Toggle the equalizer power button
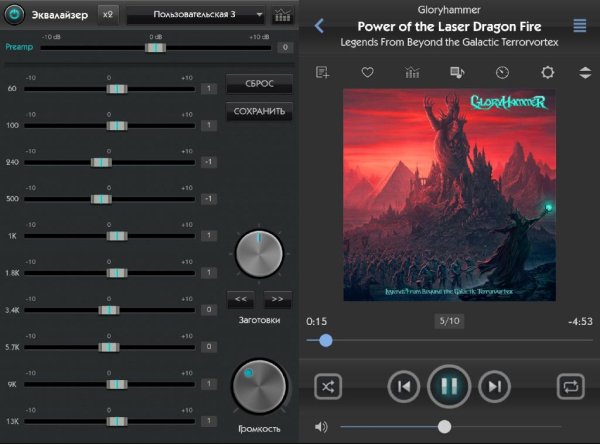Image resolution: width=600 pixels, height=444 pixels. tap(14, 15)
